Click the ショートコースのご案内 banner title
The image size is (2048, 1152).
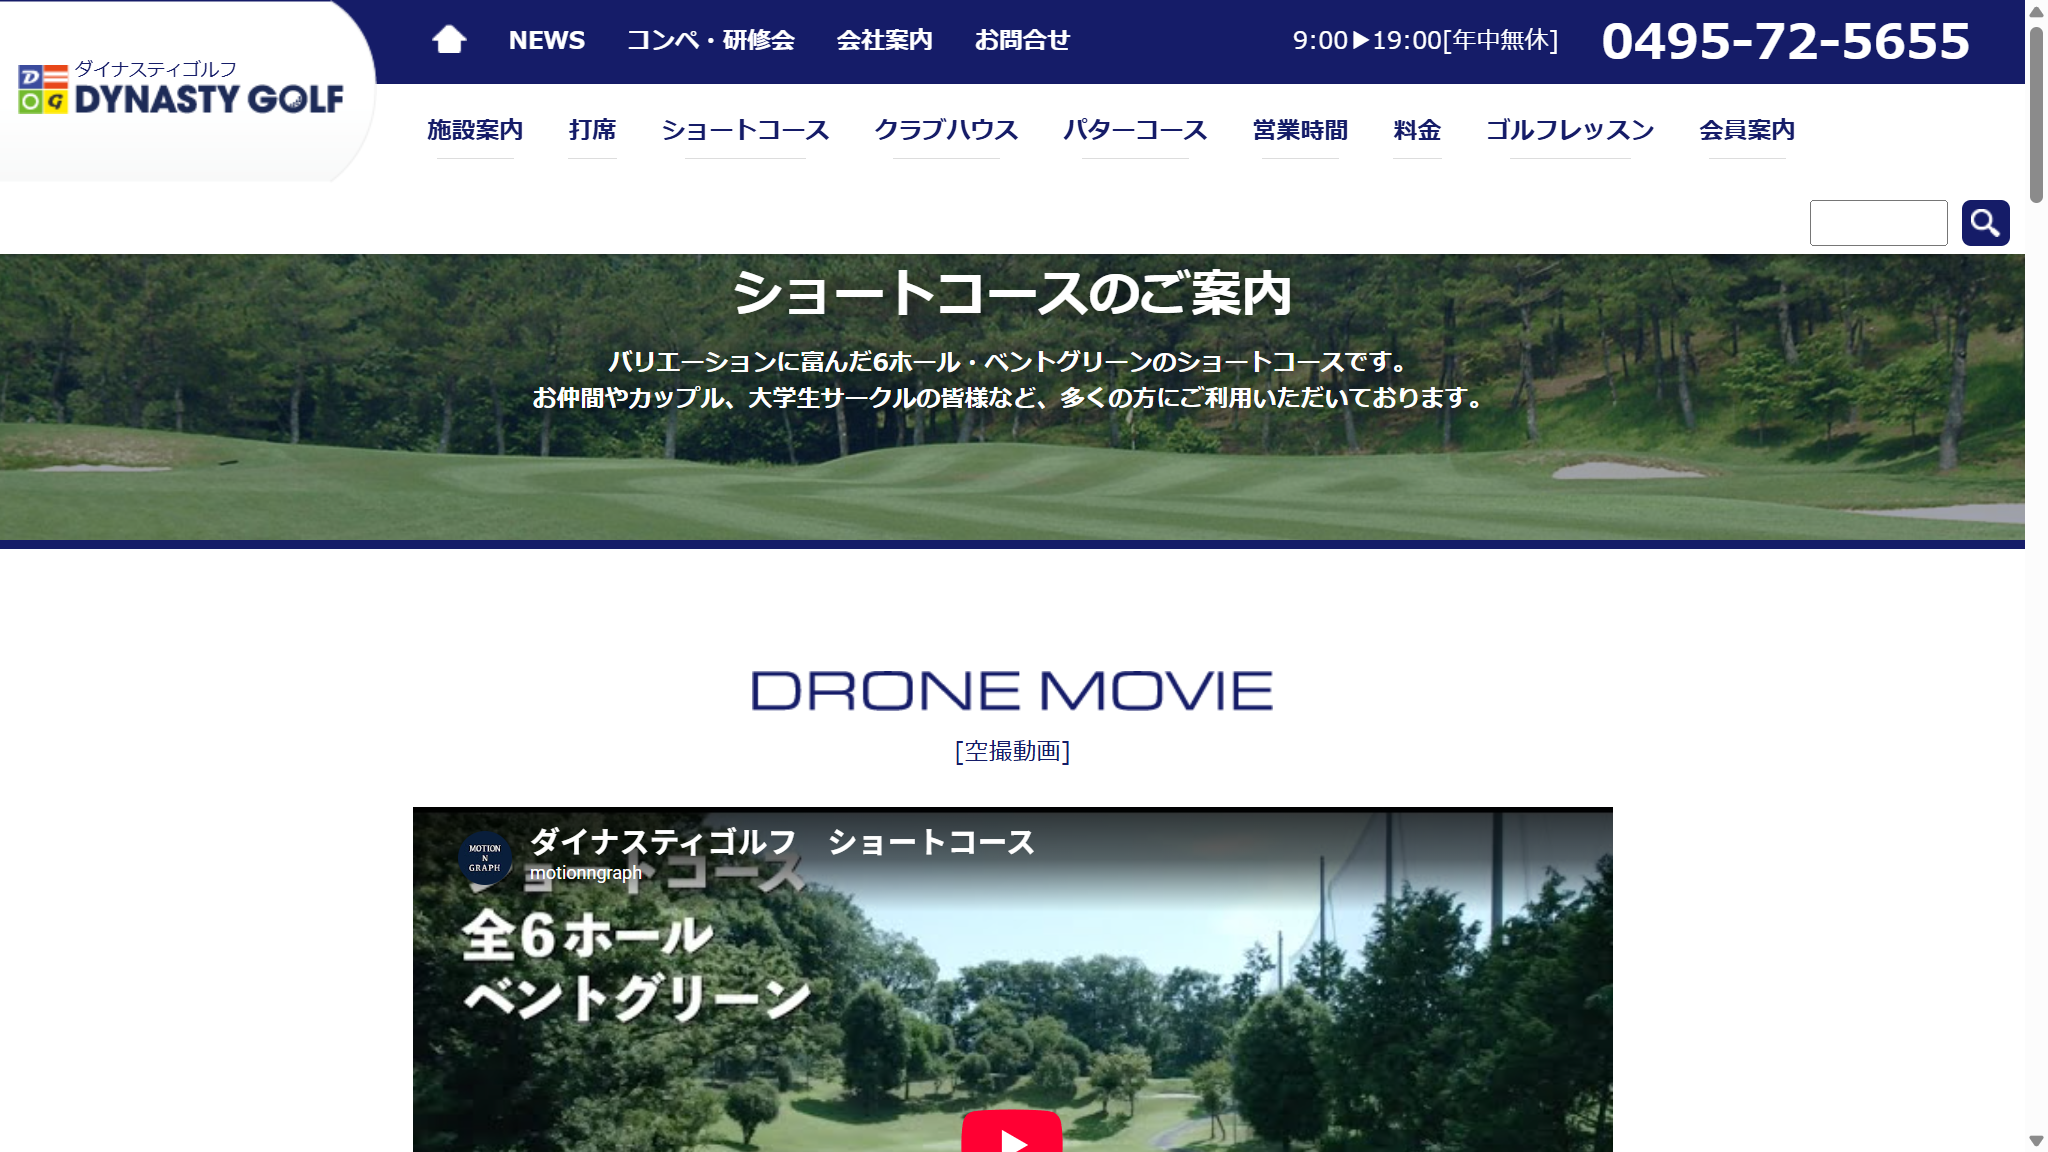[x=1012, y=294]
